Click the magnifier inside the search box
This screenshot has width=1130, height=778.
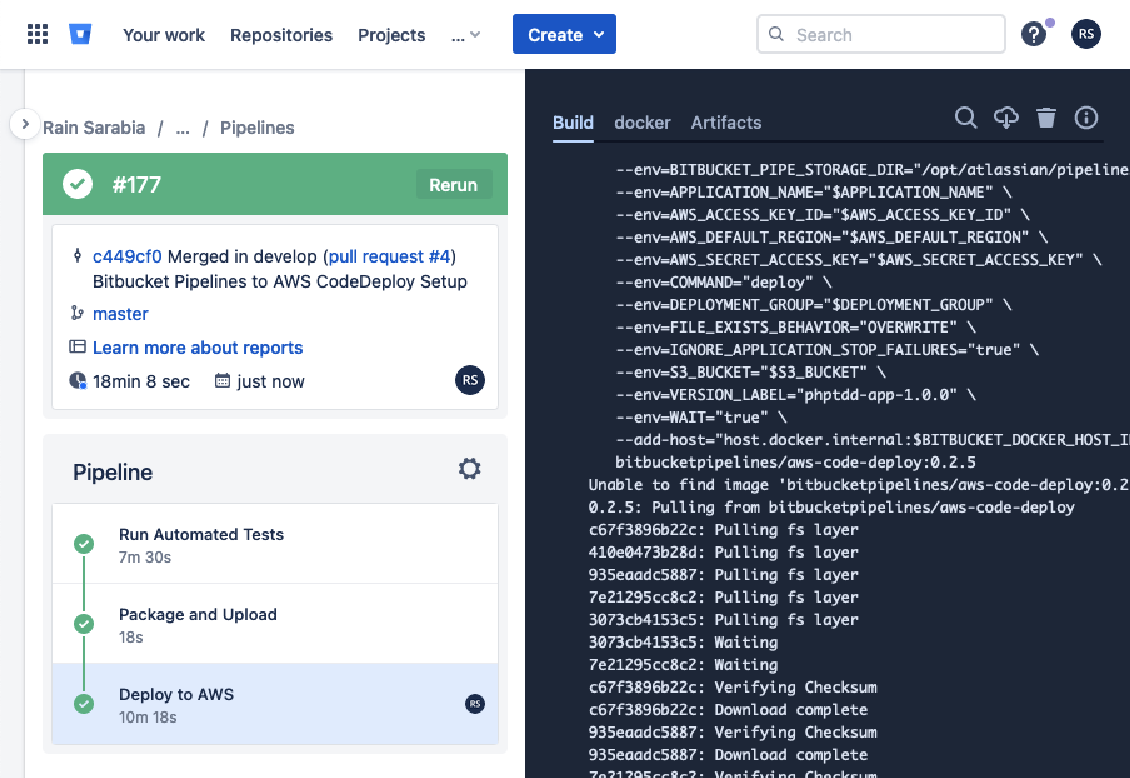click(776, 34)
